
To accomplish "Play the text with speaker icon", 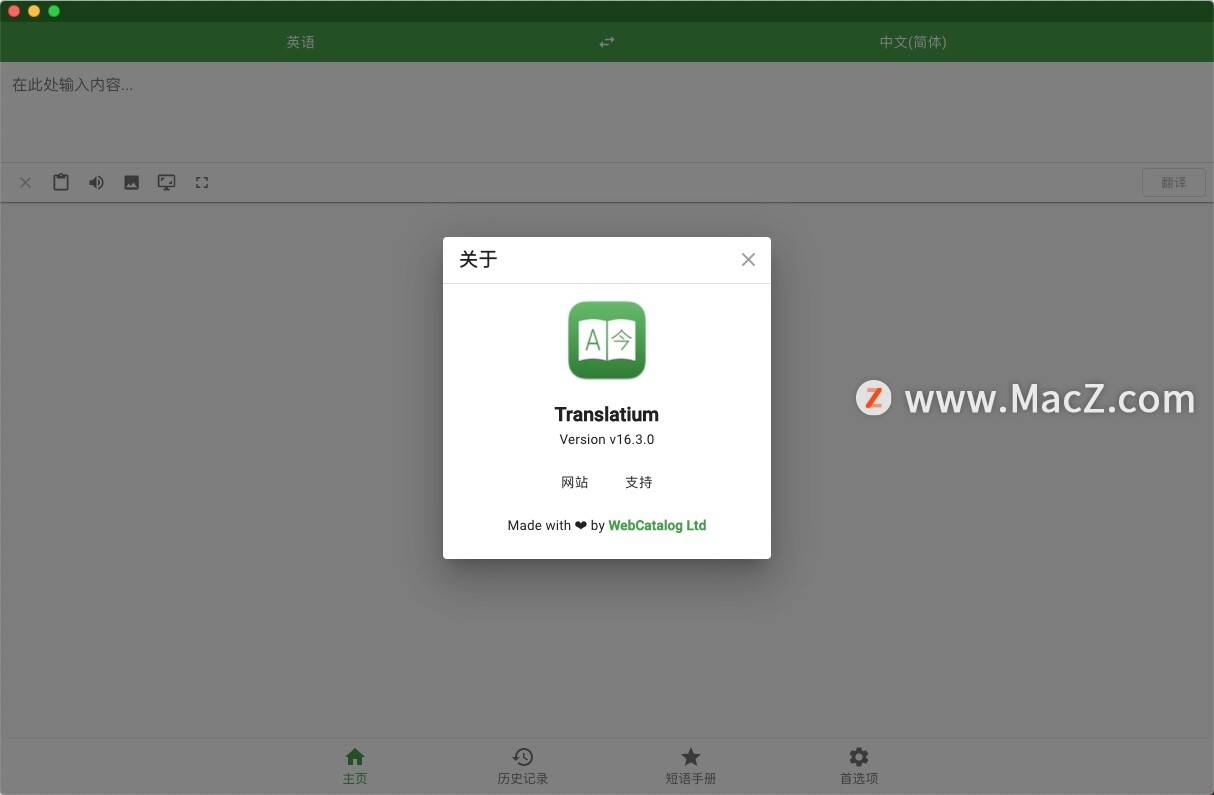I will [96, 183].
